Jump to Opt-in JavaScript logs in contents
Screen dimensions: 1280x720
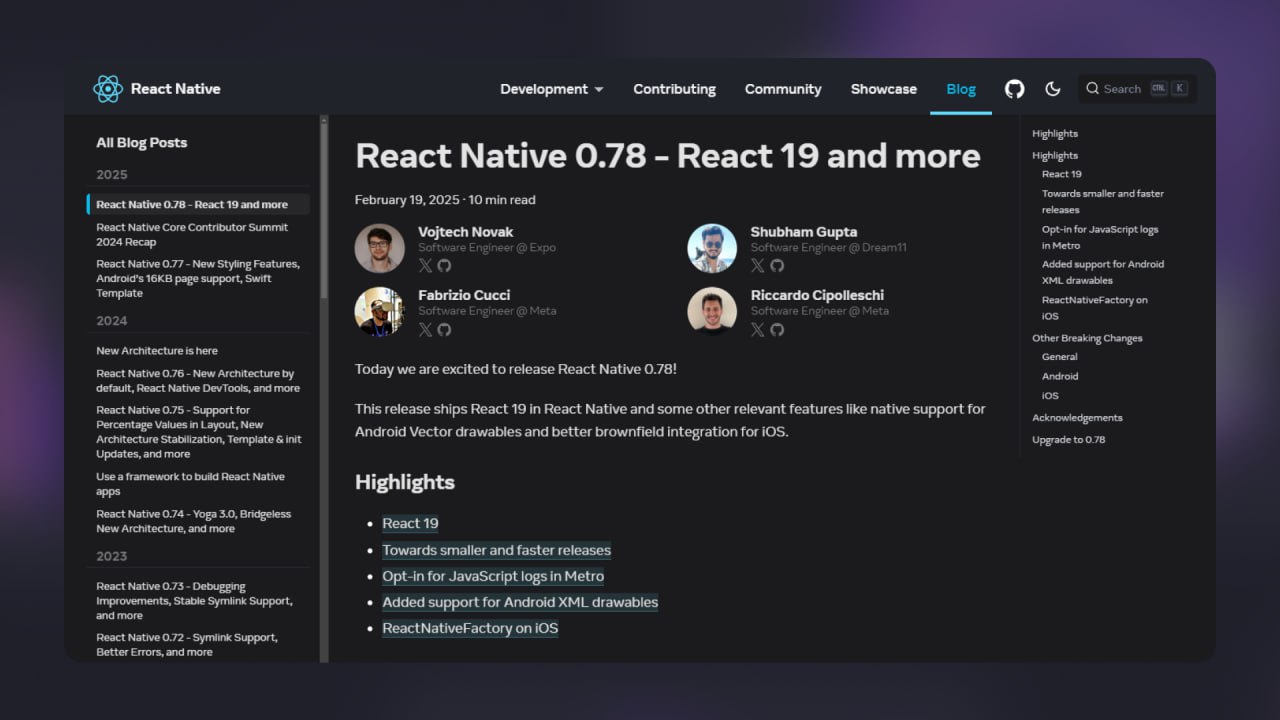(1100, 237)
